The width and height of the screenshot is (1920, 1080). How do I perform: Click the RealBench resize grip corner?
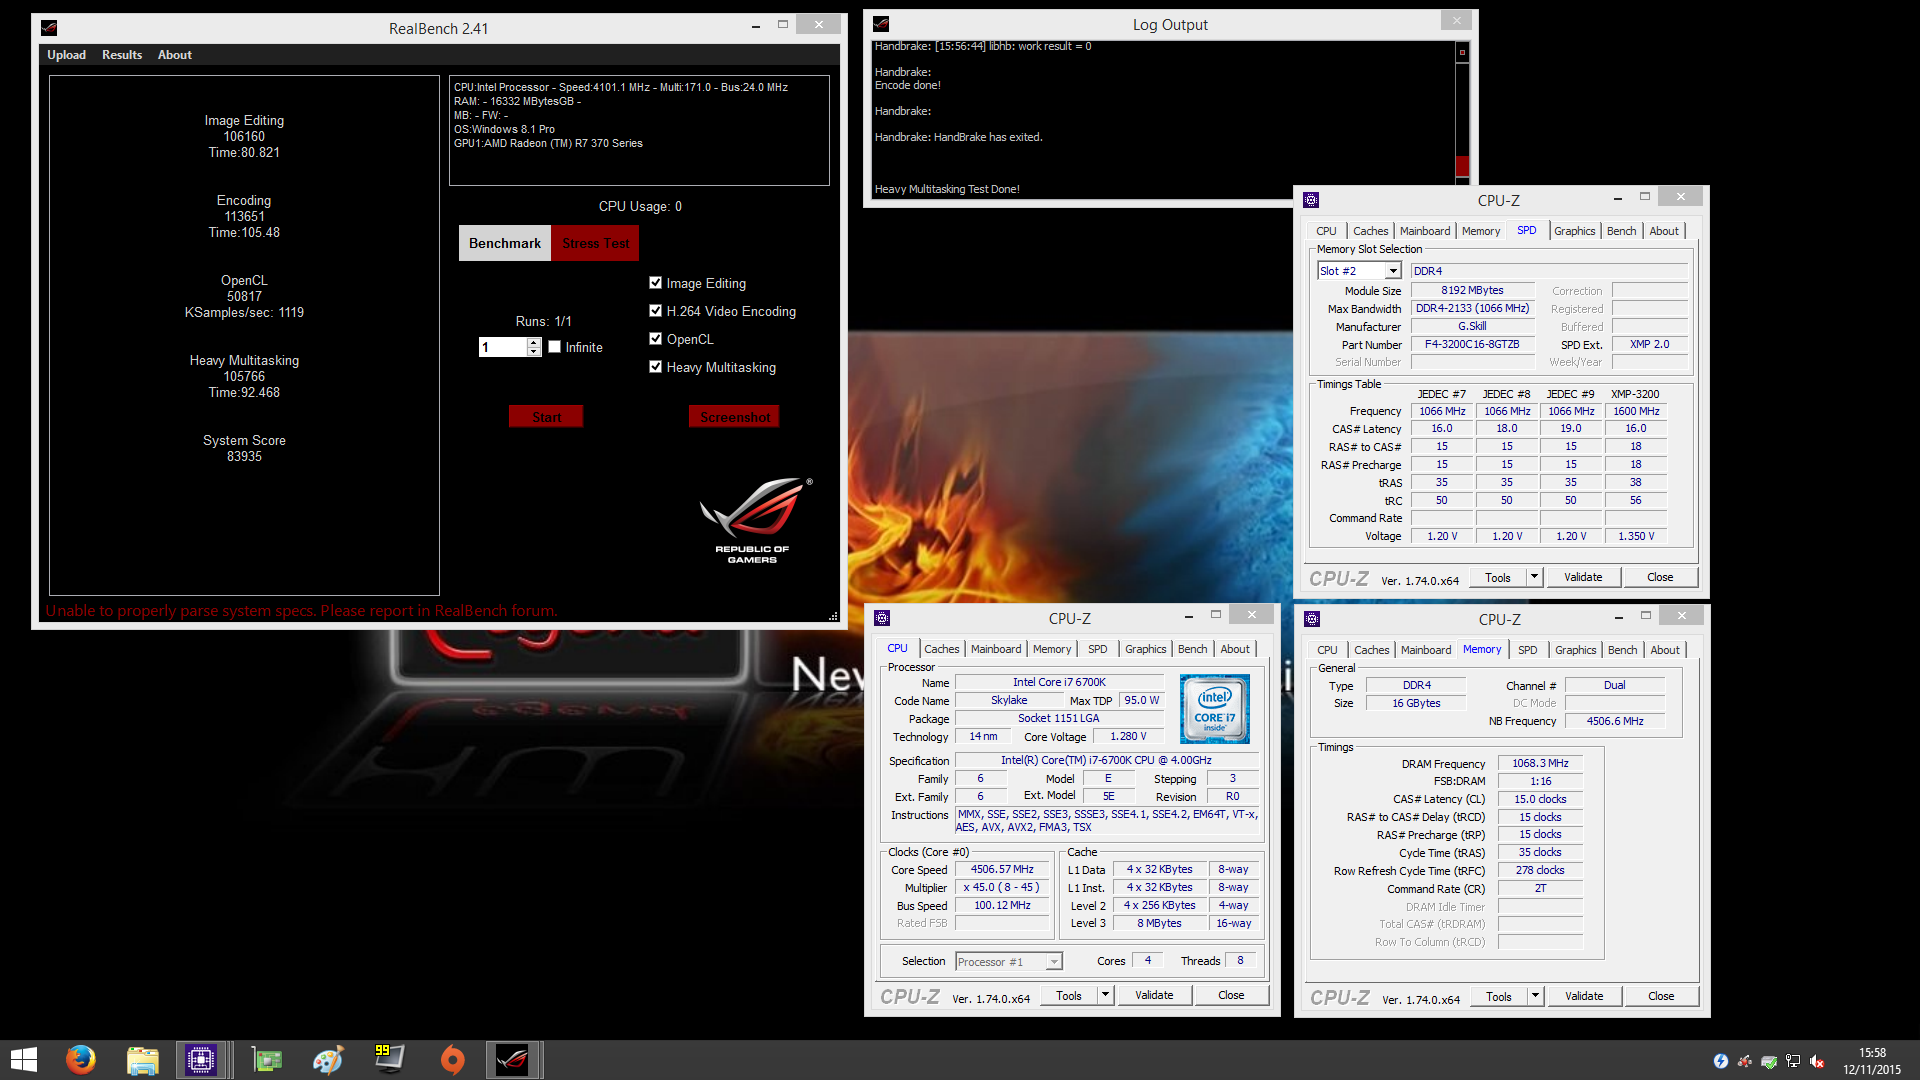coord(833,616)
